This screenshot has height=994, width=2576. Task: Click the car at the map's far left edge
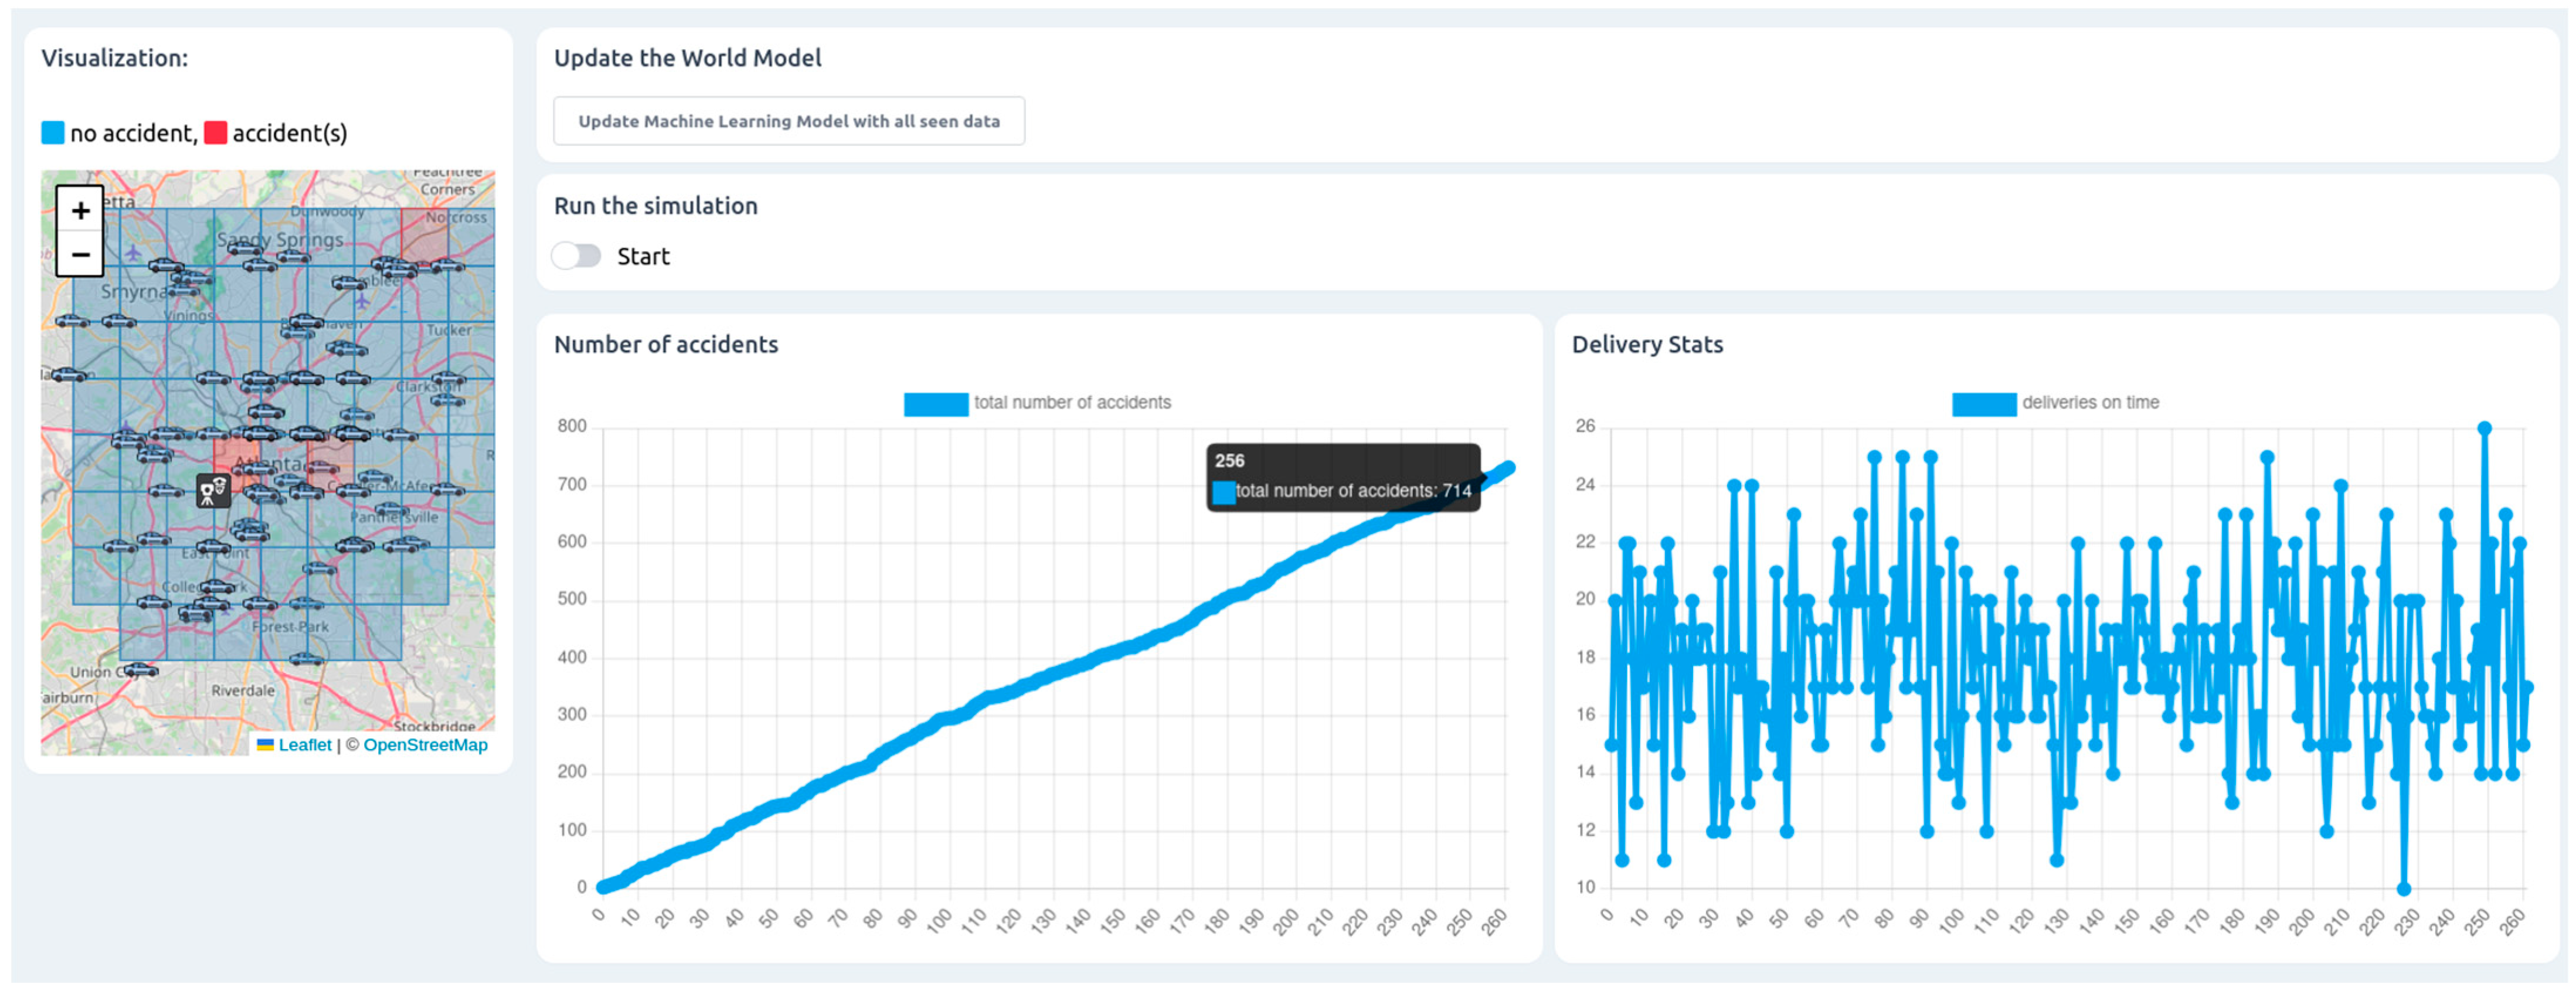(x=68, y=375)
